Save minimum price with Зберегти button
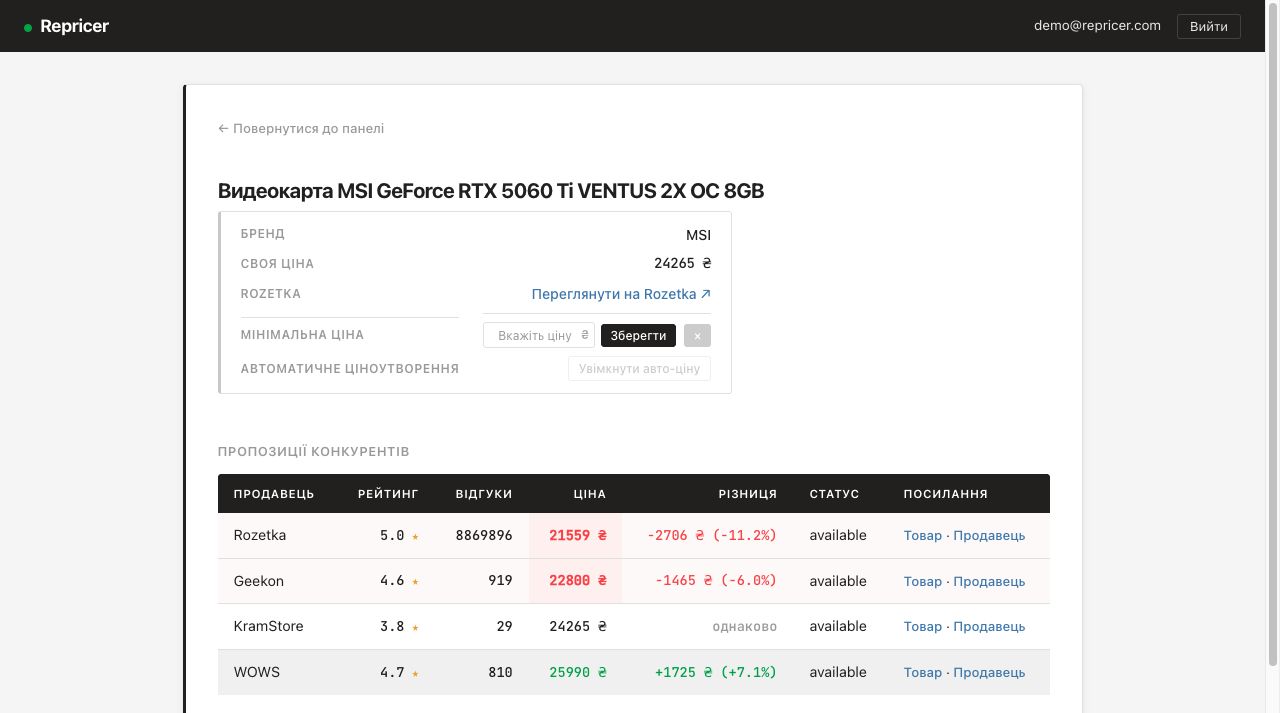Viewport: 1280px width, 713px height. [638, 336]
